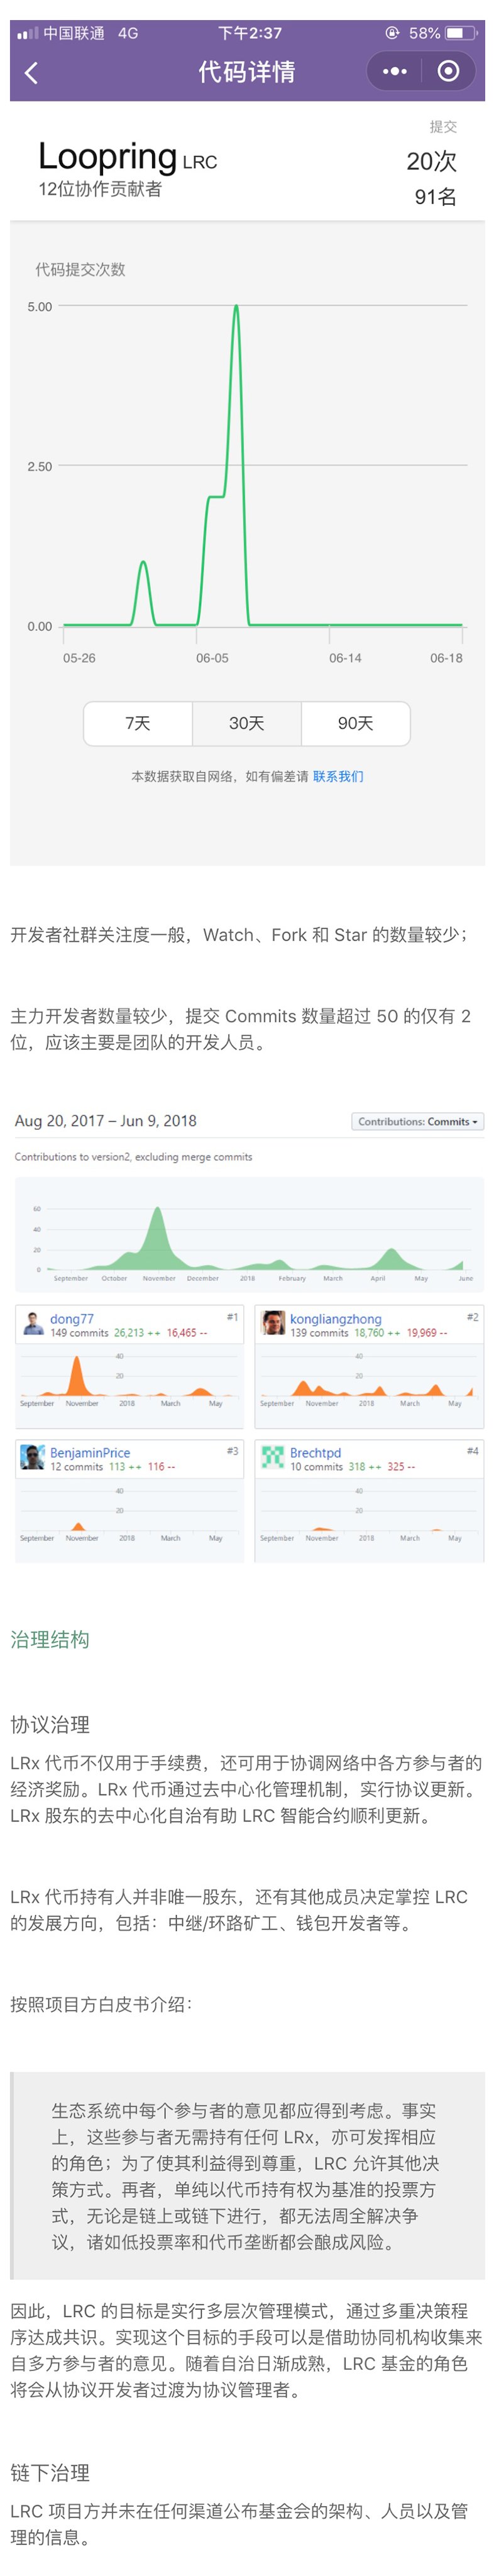Image resolution: width=494 pixels, height=2576 pixels.
Task: Open Brechtpd contributor profile link
Action: (315, 1452)
